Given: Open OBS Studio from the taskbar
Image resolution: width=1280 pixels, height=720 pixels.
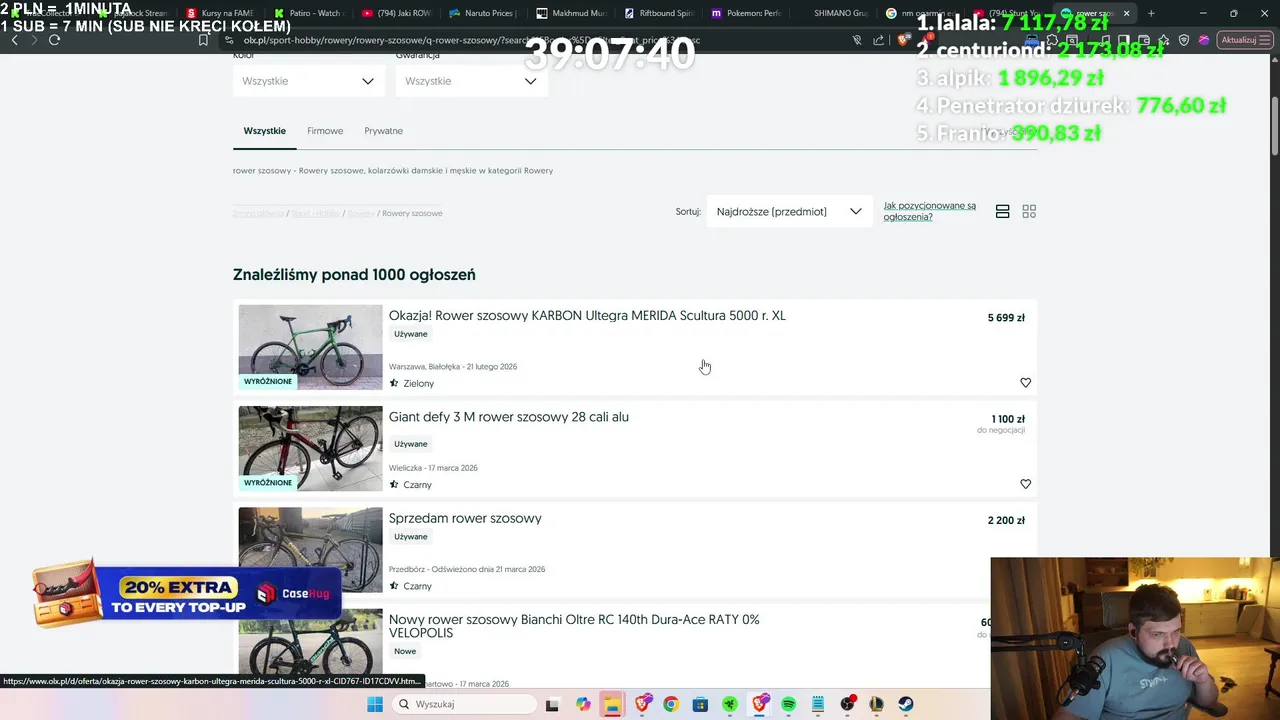Looking at the screenshot, I should point(848,704).
